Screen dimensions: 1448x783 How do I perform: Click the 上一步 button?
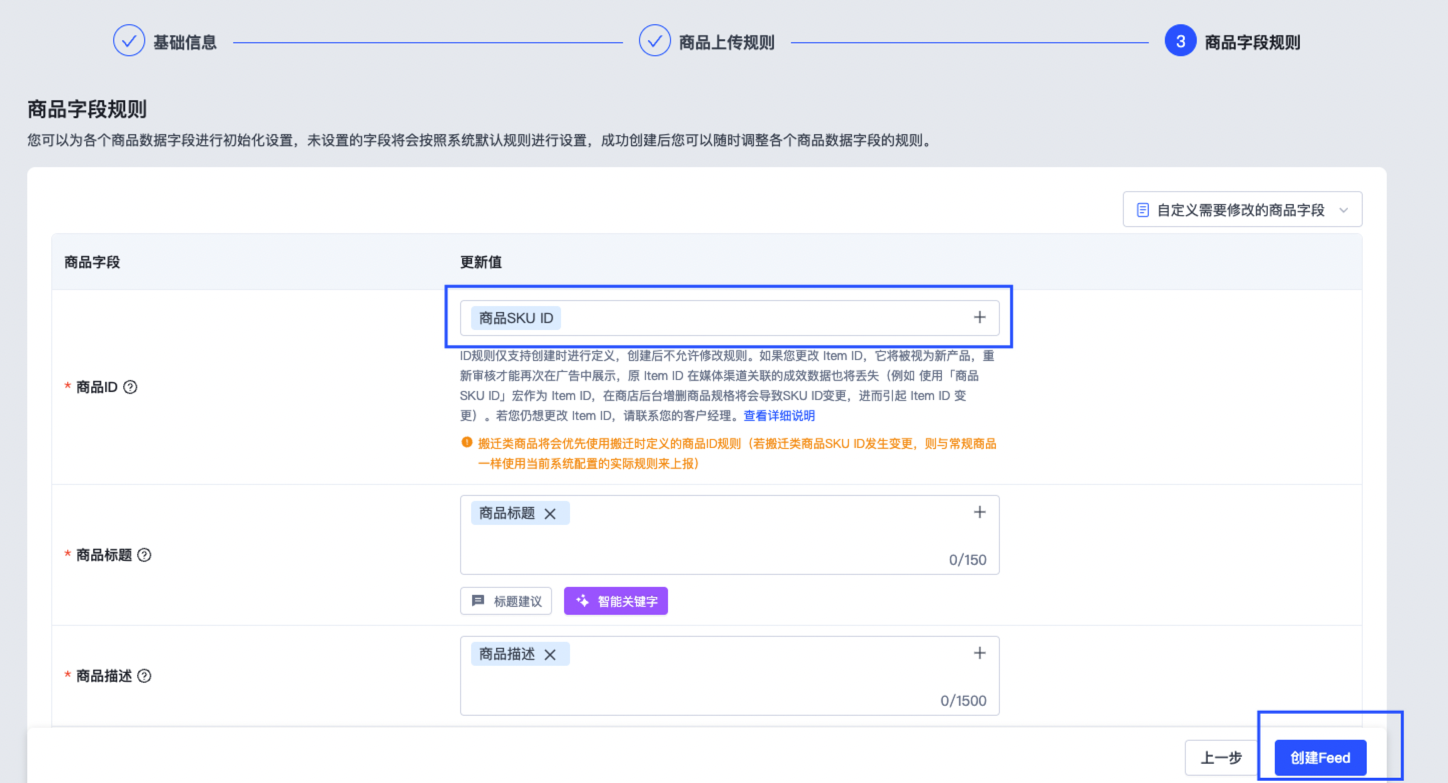[x=1222, y=757]
